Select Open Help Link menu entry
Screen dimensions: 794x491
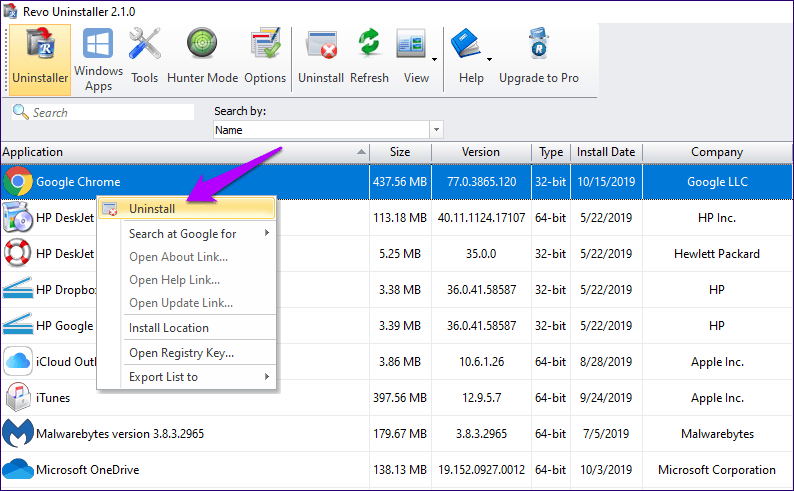(x=174, y=280)
